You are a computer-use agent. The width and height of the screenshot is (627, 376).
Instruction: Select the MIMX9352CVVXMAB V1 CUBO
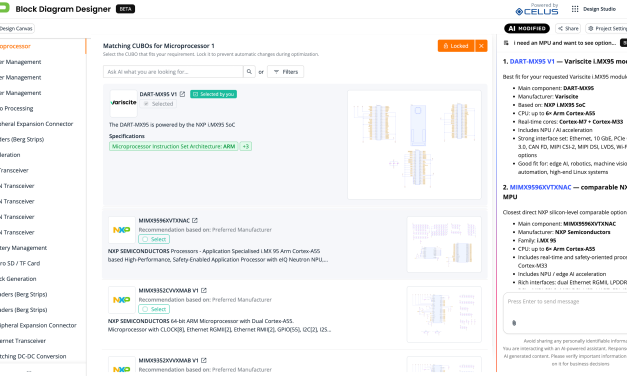154,309
